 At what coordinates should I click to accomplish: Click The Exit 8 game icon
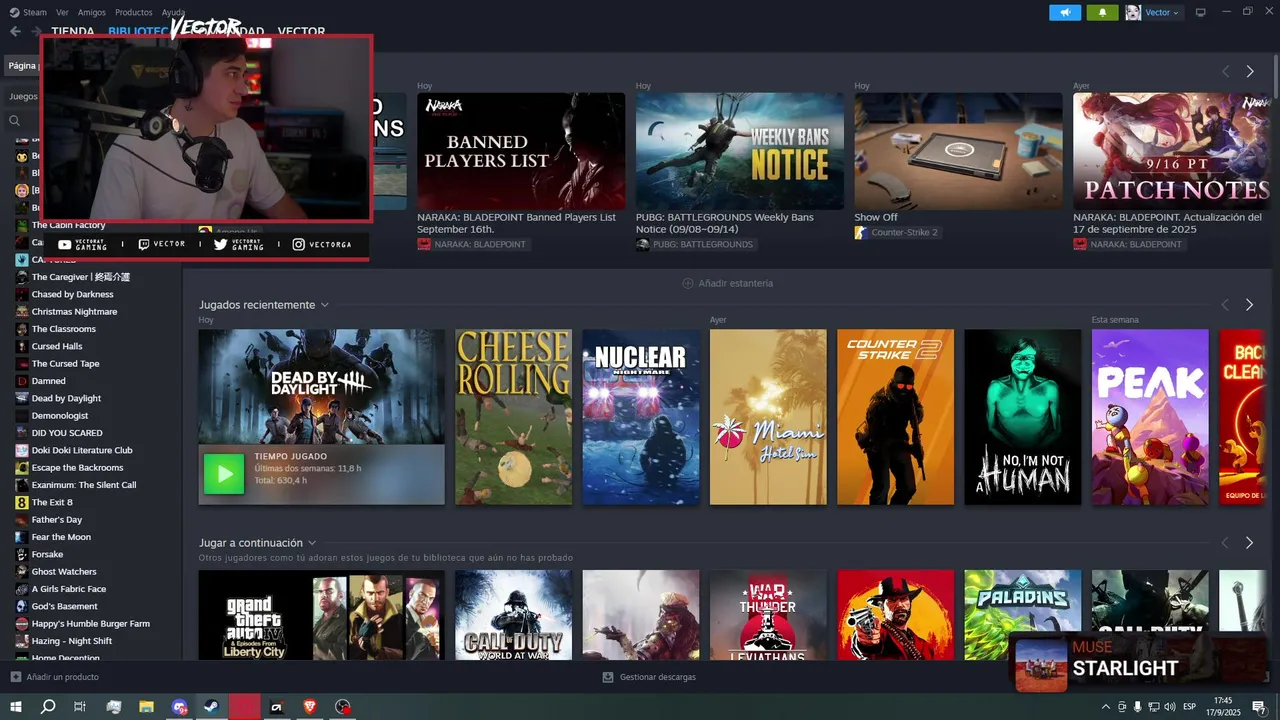click(x=21, y=502)
